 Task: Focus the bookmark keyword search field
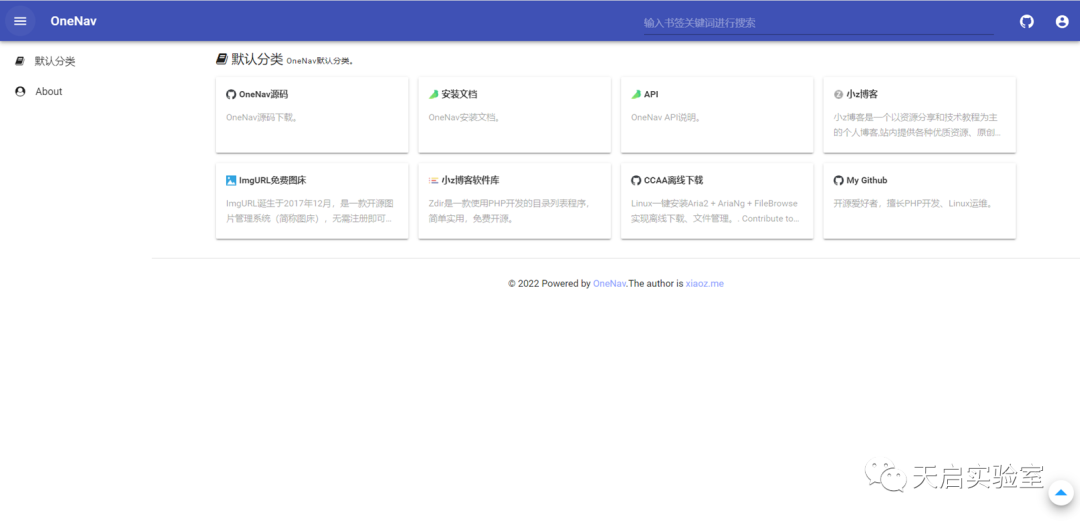pyautogui.click(x=818, y=23)
